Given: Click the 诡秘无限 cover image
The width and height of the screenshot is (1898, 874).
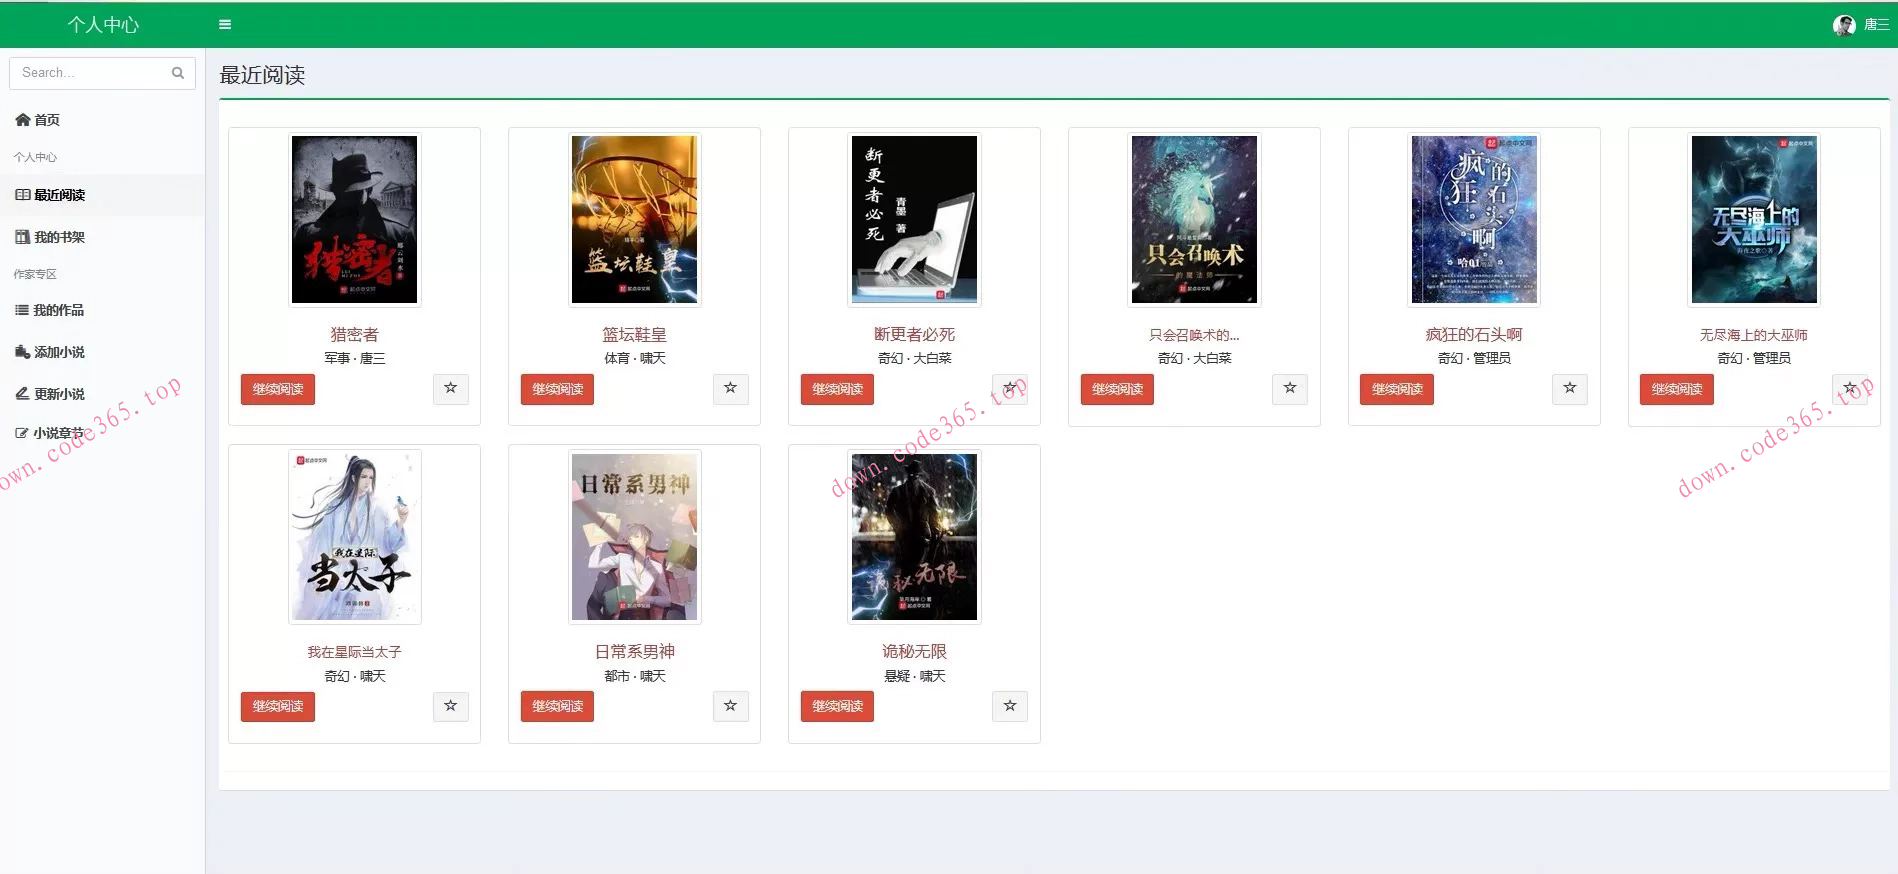Looking at the screenshot, I should pyautogui.click(x=914, y=537).
